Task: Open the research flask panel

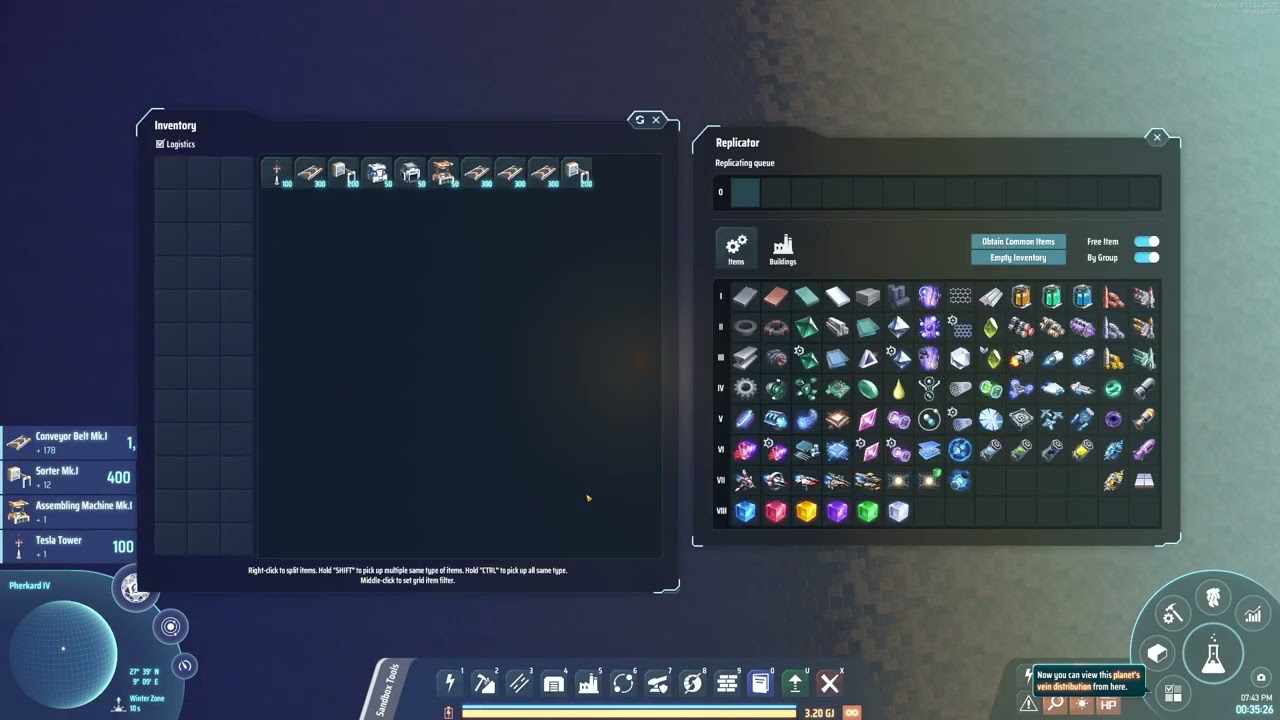Action: pos(1214,655)
